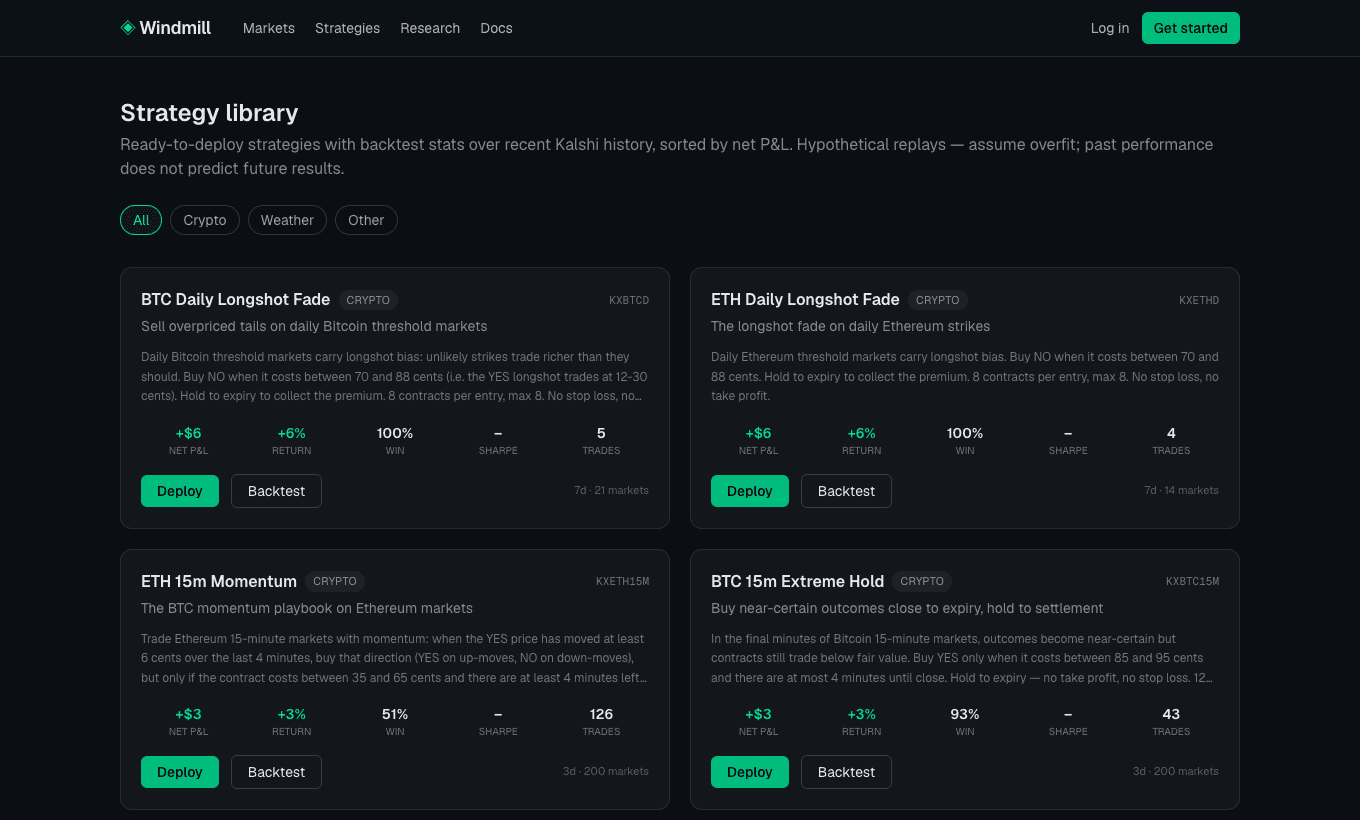This screenshot has width=1360, height=820.
Task: Deploy the ETH 15m Momentum strategy
Action: click(x=180, y=772)
